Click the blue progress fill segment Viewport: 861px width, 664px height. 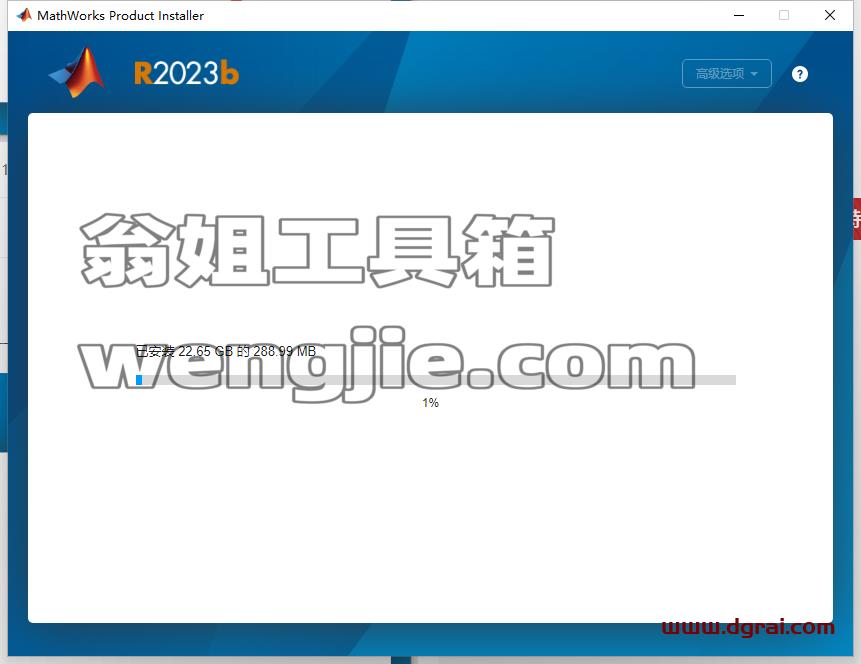pyautogui.click(x=139, y=380)
